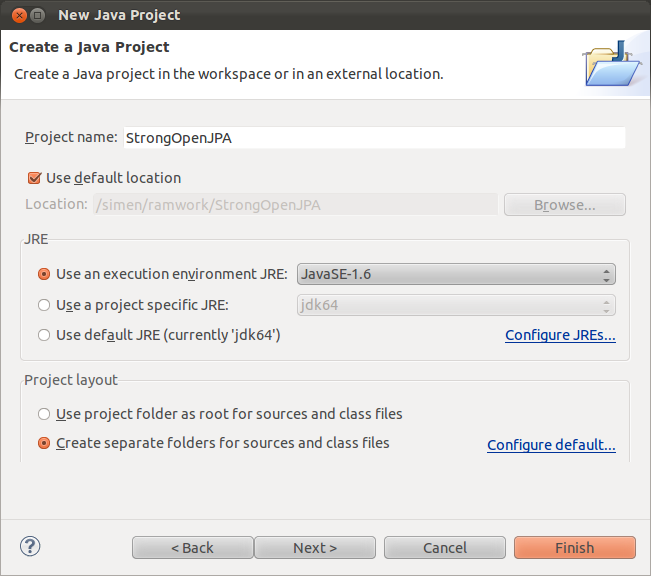Click the Next button
651x576 pixels.
click(x=315, y=548)
